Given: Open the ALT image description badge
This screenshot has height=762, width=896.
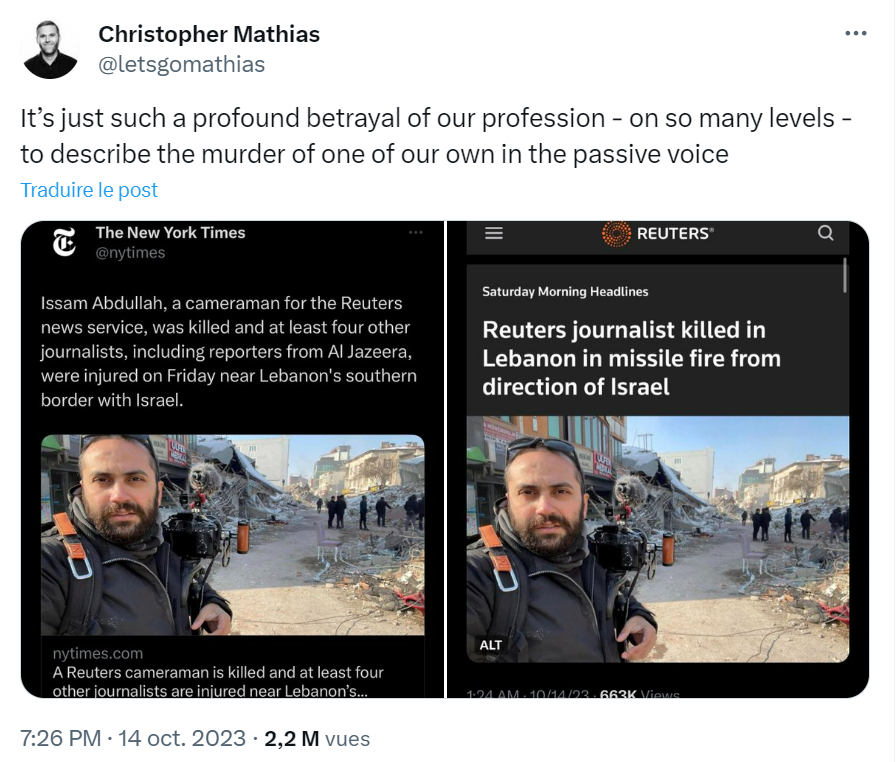Looking at the screenshot, I should pos(491,645).
